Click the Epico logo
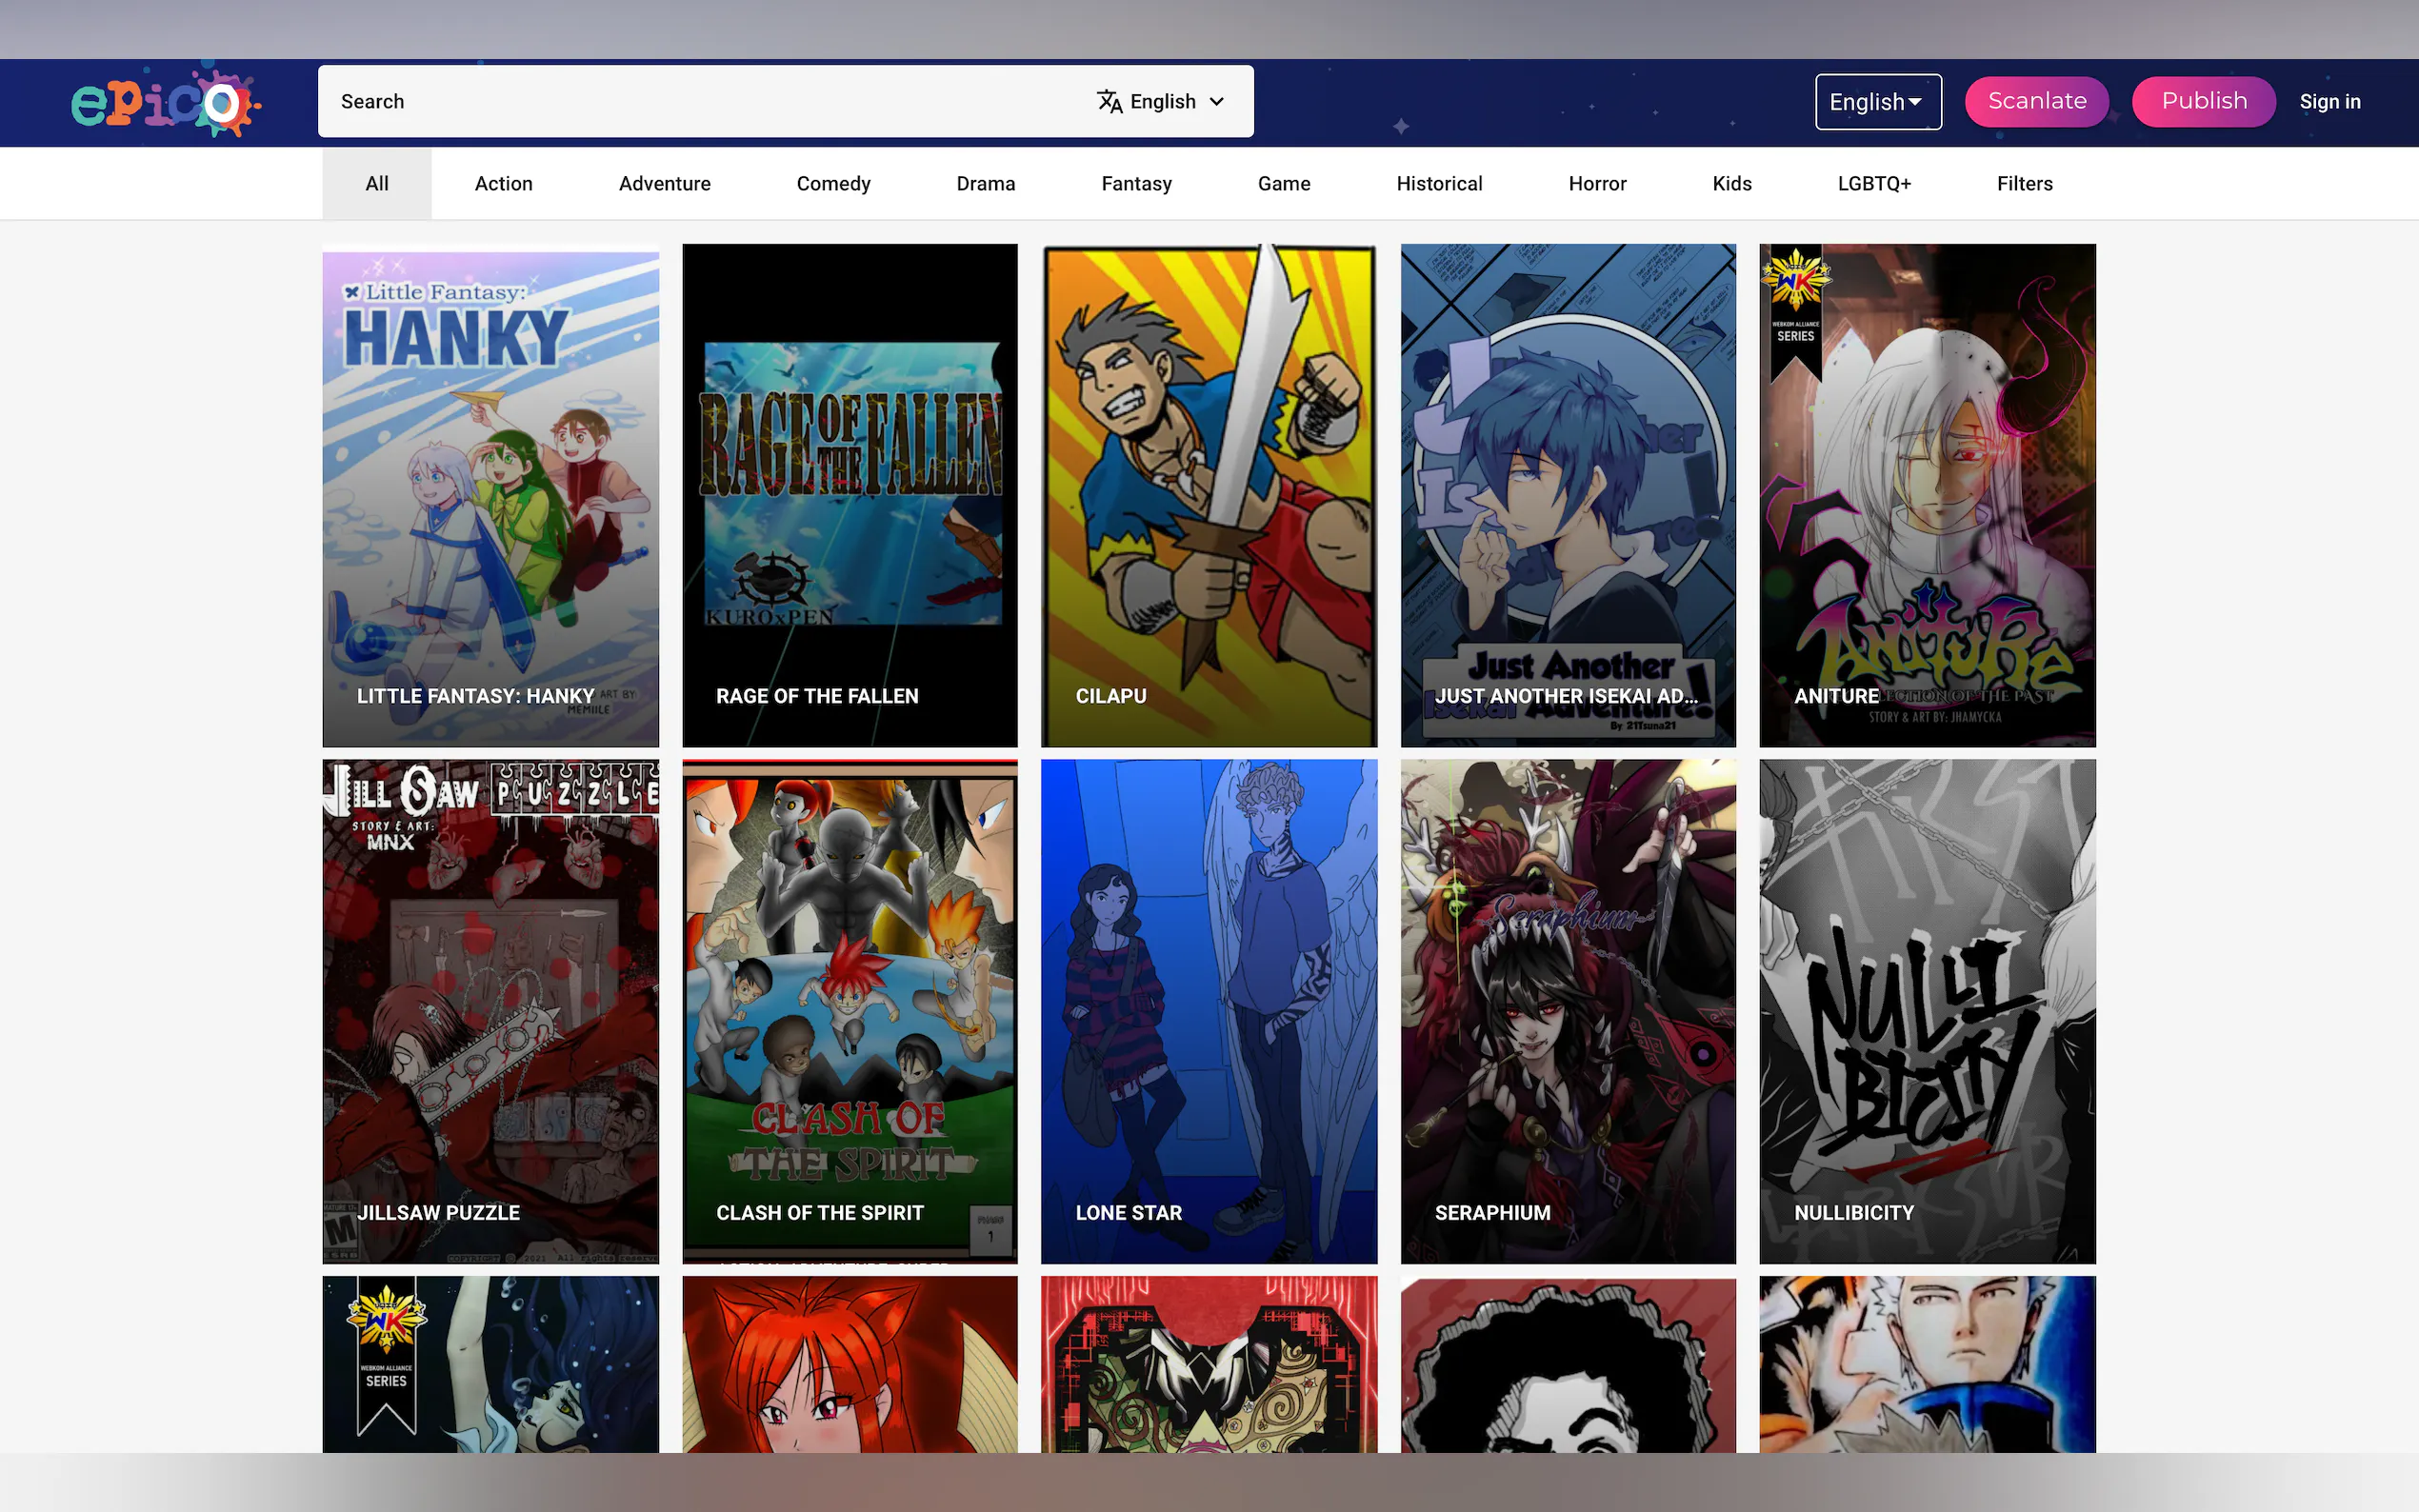Viewport: 2419px width, 1512px height. [165, 101]
